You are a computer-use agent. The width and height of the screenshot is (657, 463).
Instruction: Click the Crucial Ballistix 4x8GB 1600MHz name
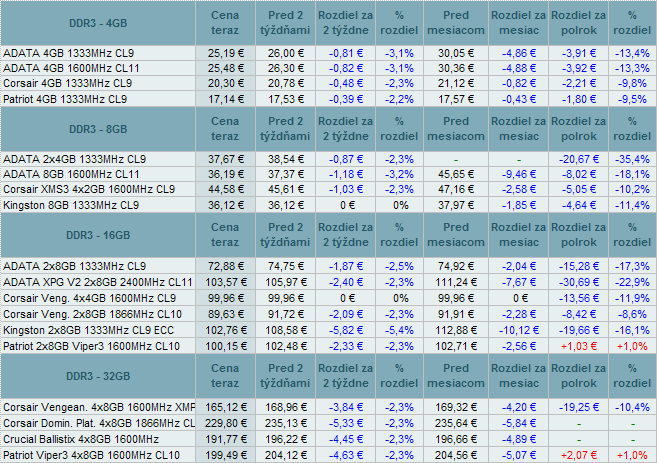(81, 439)
